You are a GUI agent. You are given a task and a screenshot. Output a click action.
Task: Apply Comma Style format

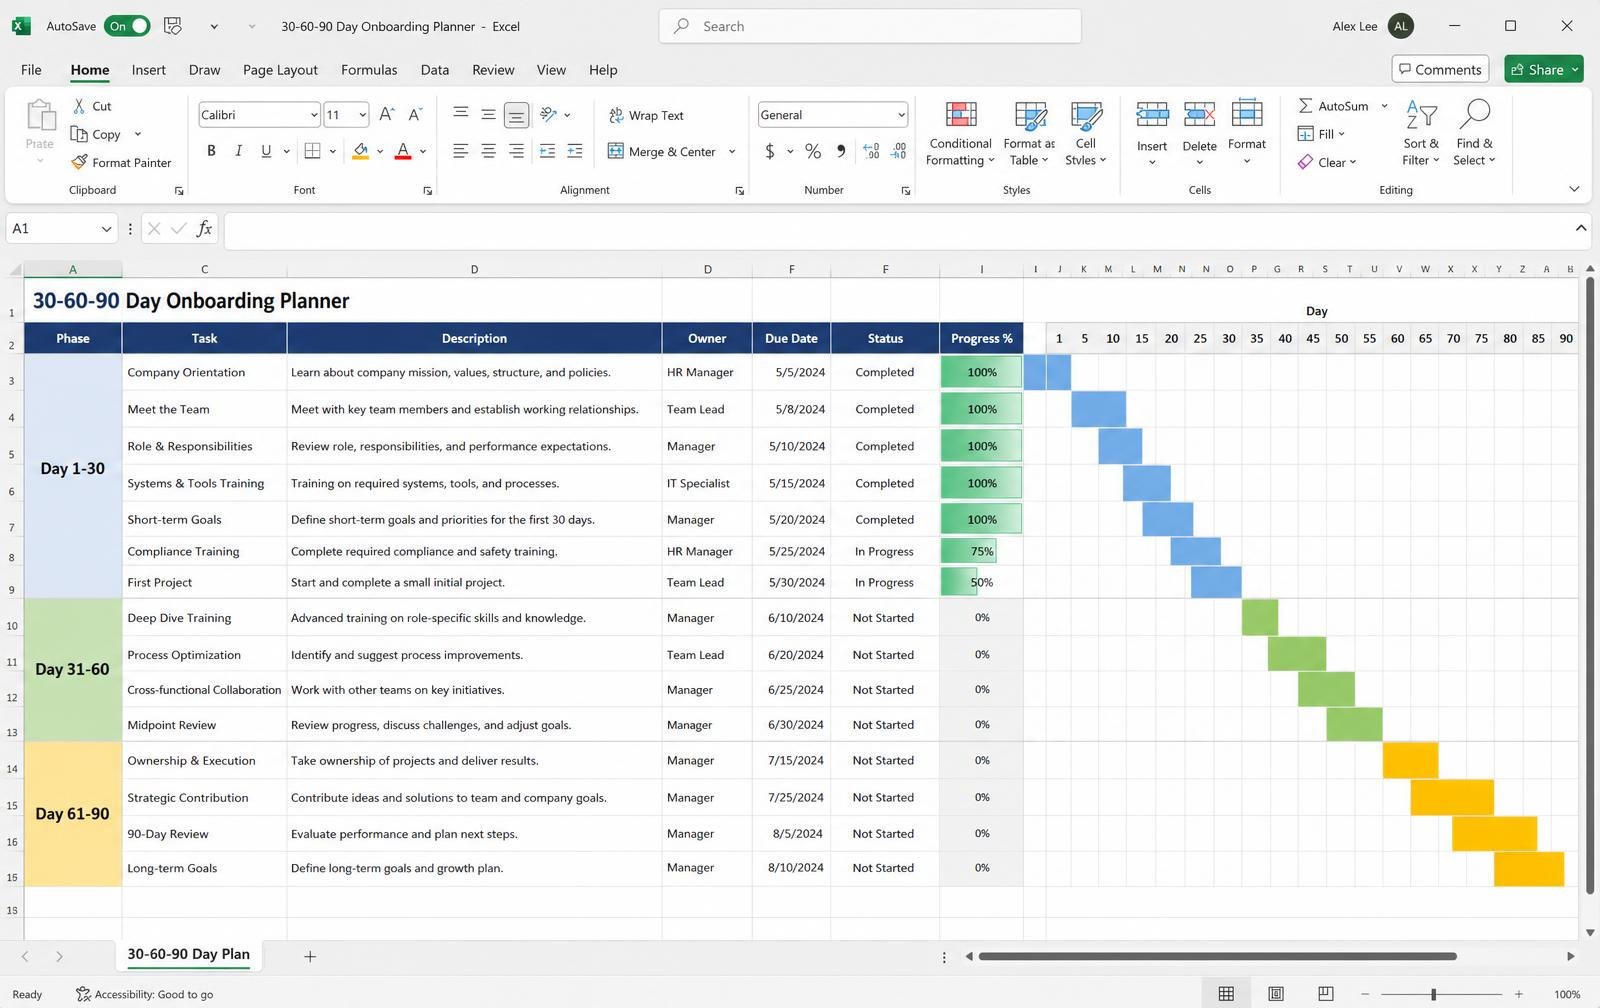(841, 151)
